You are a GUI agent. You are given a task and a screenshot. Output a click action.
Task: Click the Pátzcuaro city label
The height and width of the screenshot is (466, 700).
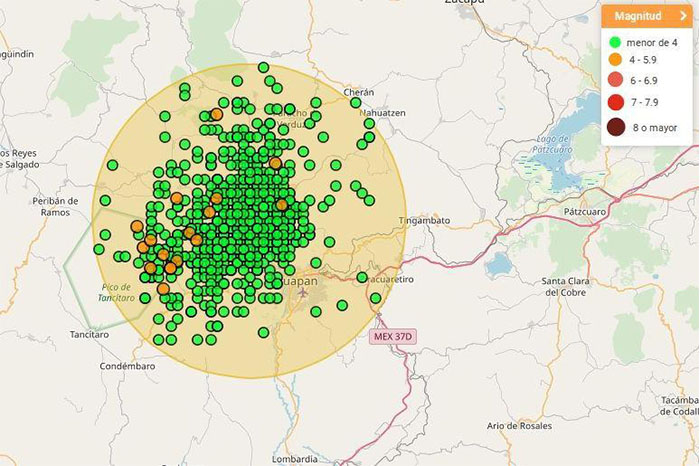[x=586, y=212]
